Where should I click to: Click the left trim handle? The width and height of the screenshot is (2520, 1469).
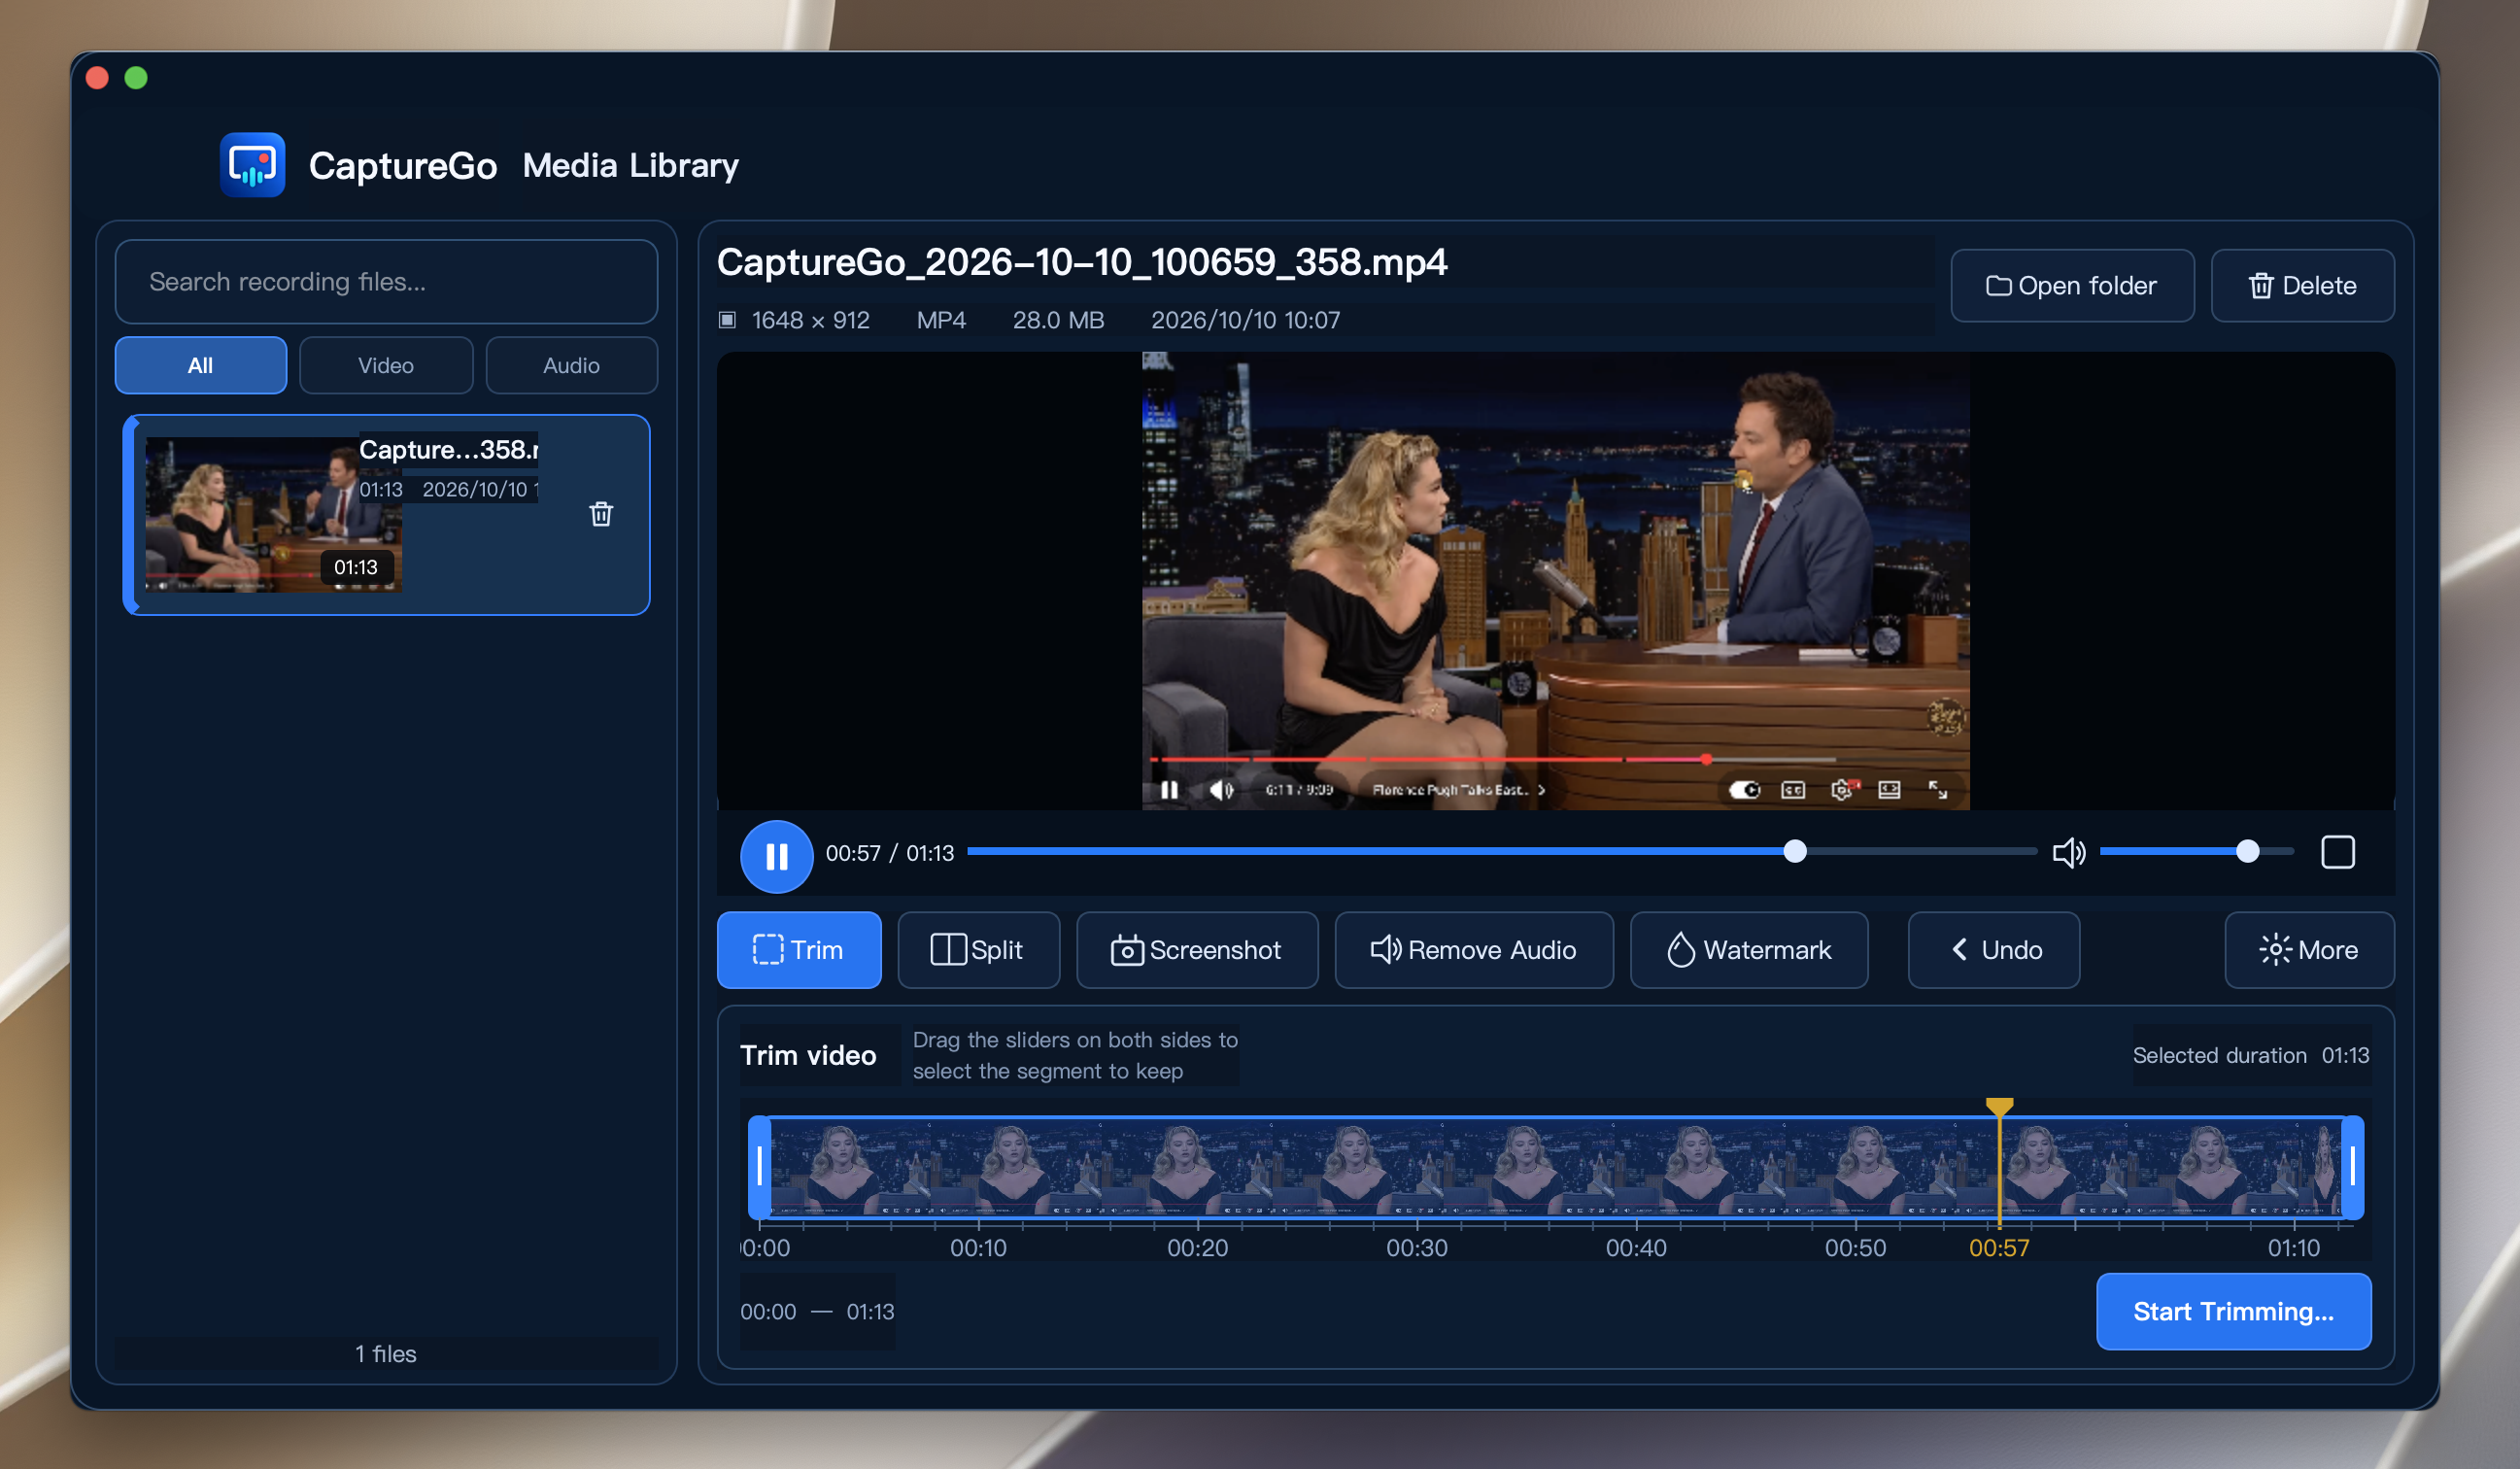coord(760,1166)
